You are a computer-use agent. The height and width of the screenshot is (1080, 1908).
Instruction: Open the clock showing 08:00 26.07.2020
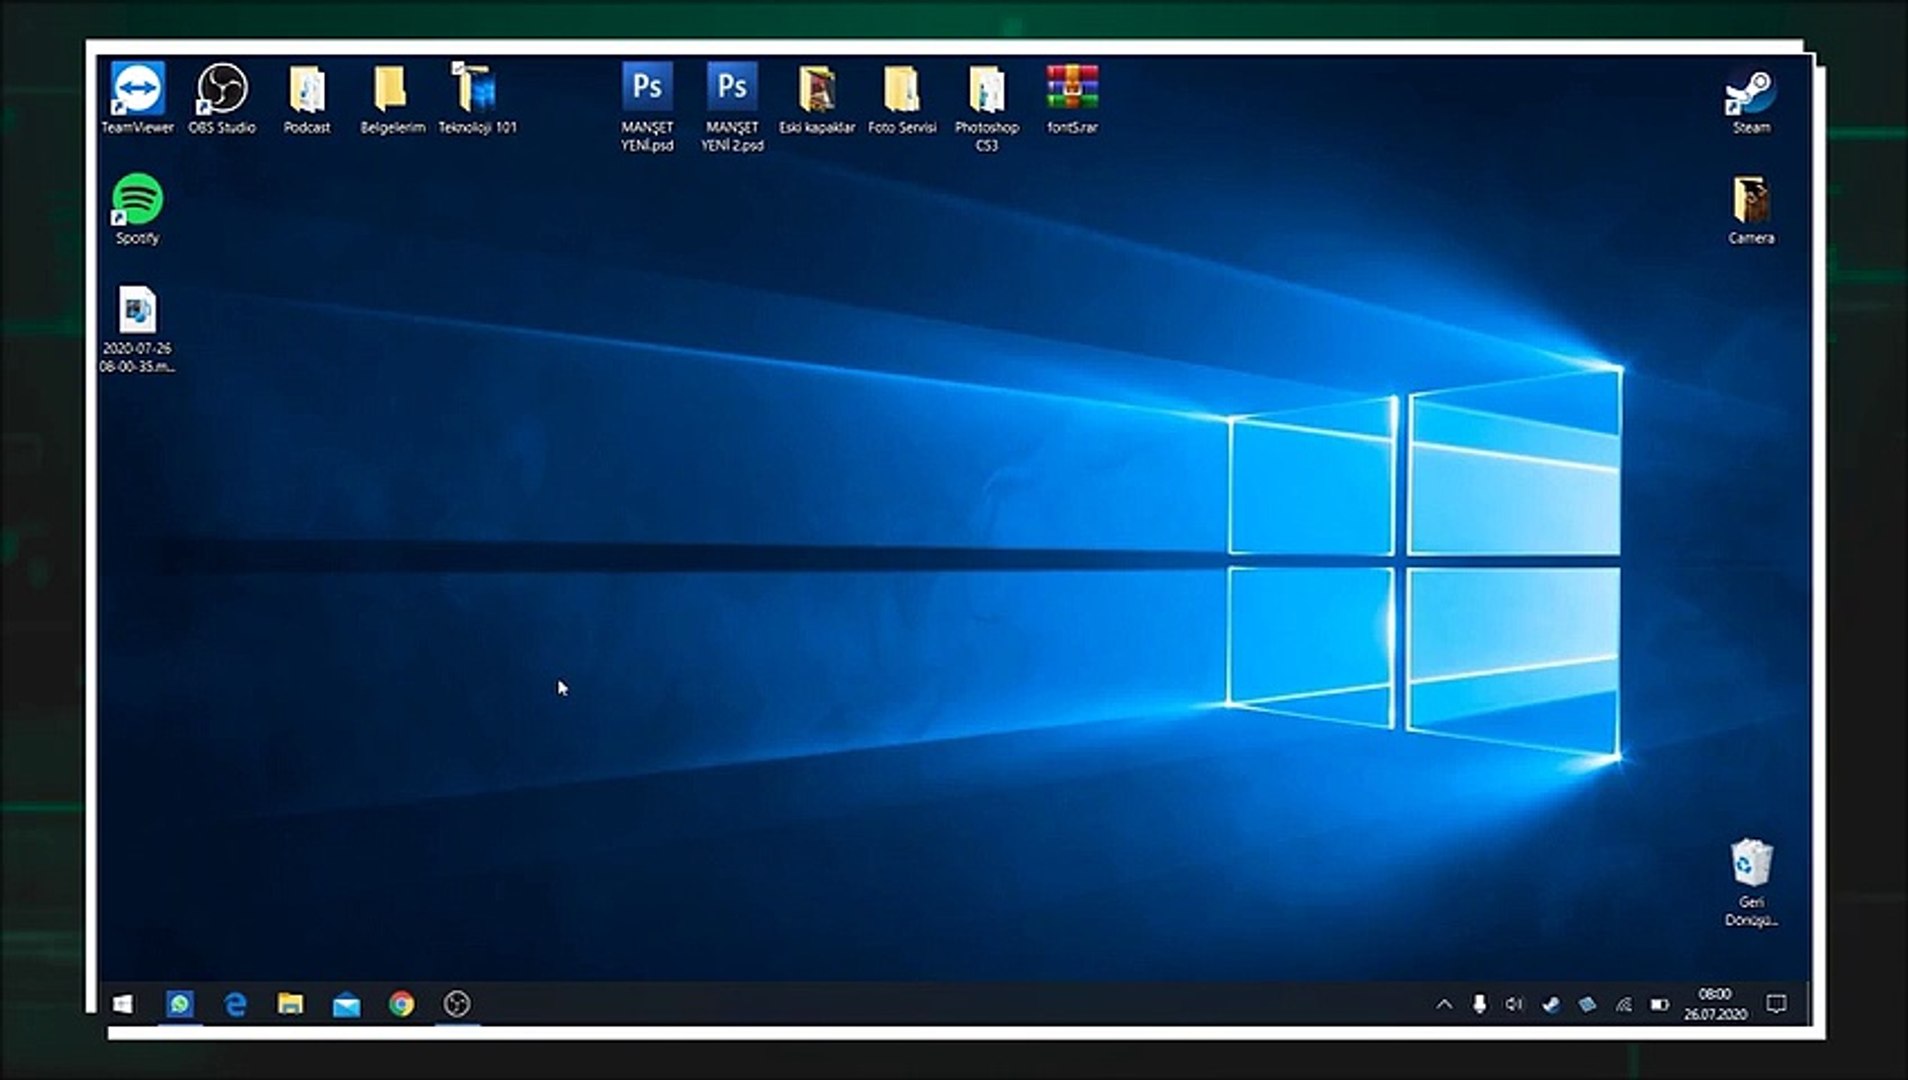point(1715,1004)
